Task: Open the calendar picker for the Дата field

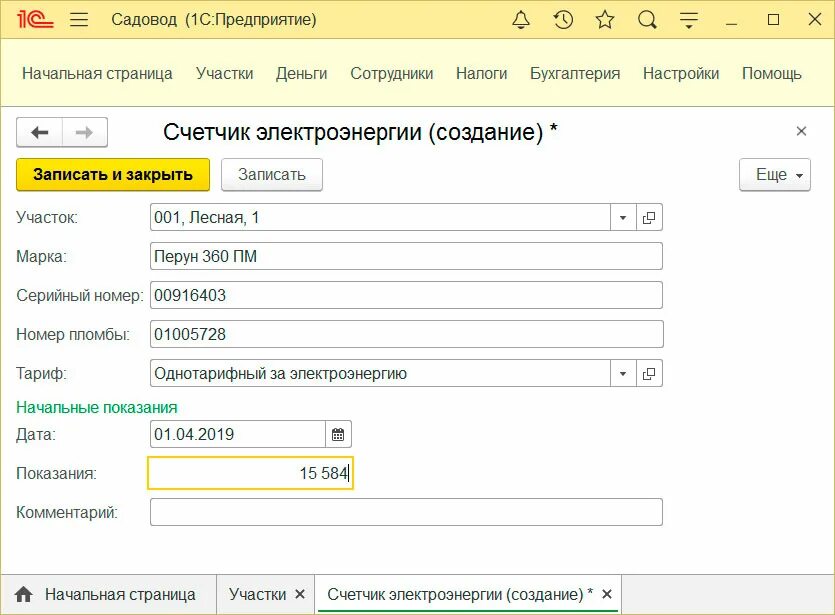Action: tap(338, 434)
